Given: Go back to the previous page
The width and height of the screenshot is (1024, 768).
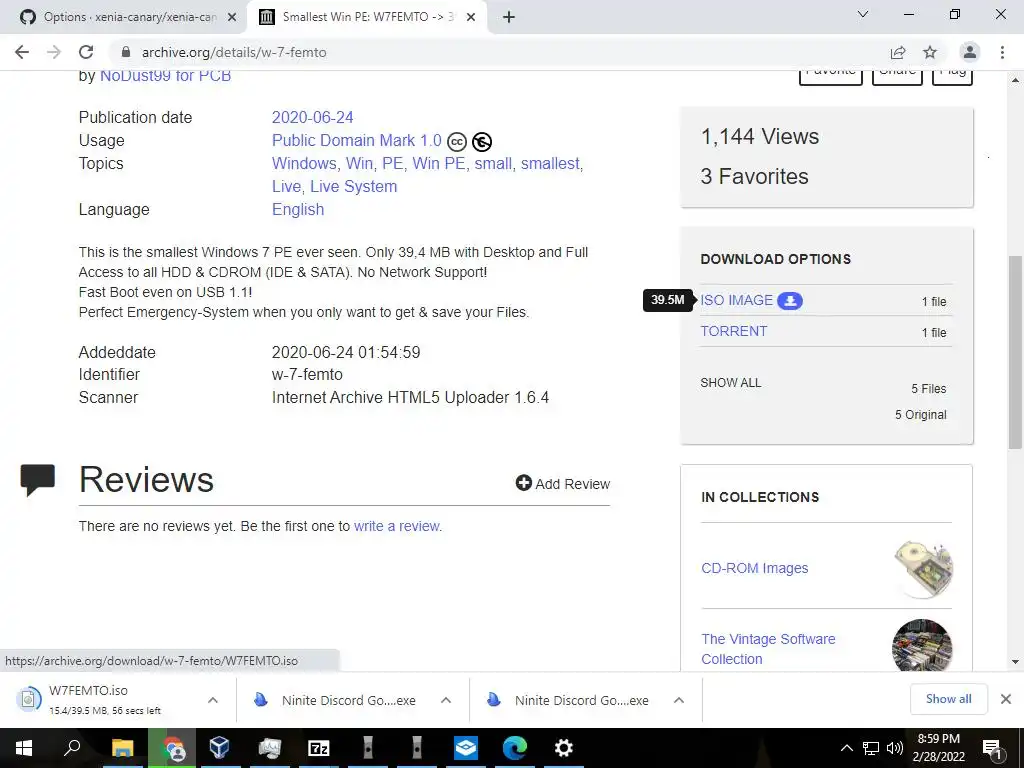Looking at the screenshot, I should (x=22, y=52).
